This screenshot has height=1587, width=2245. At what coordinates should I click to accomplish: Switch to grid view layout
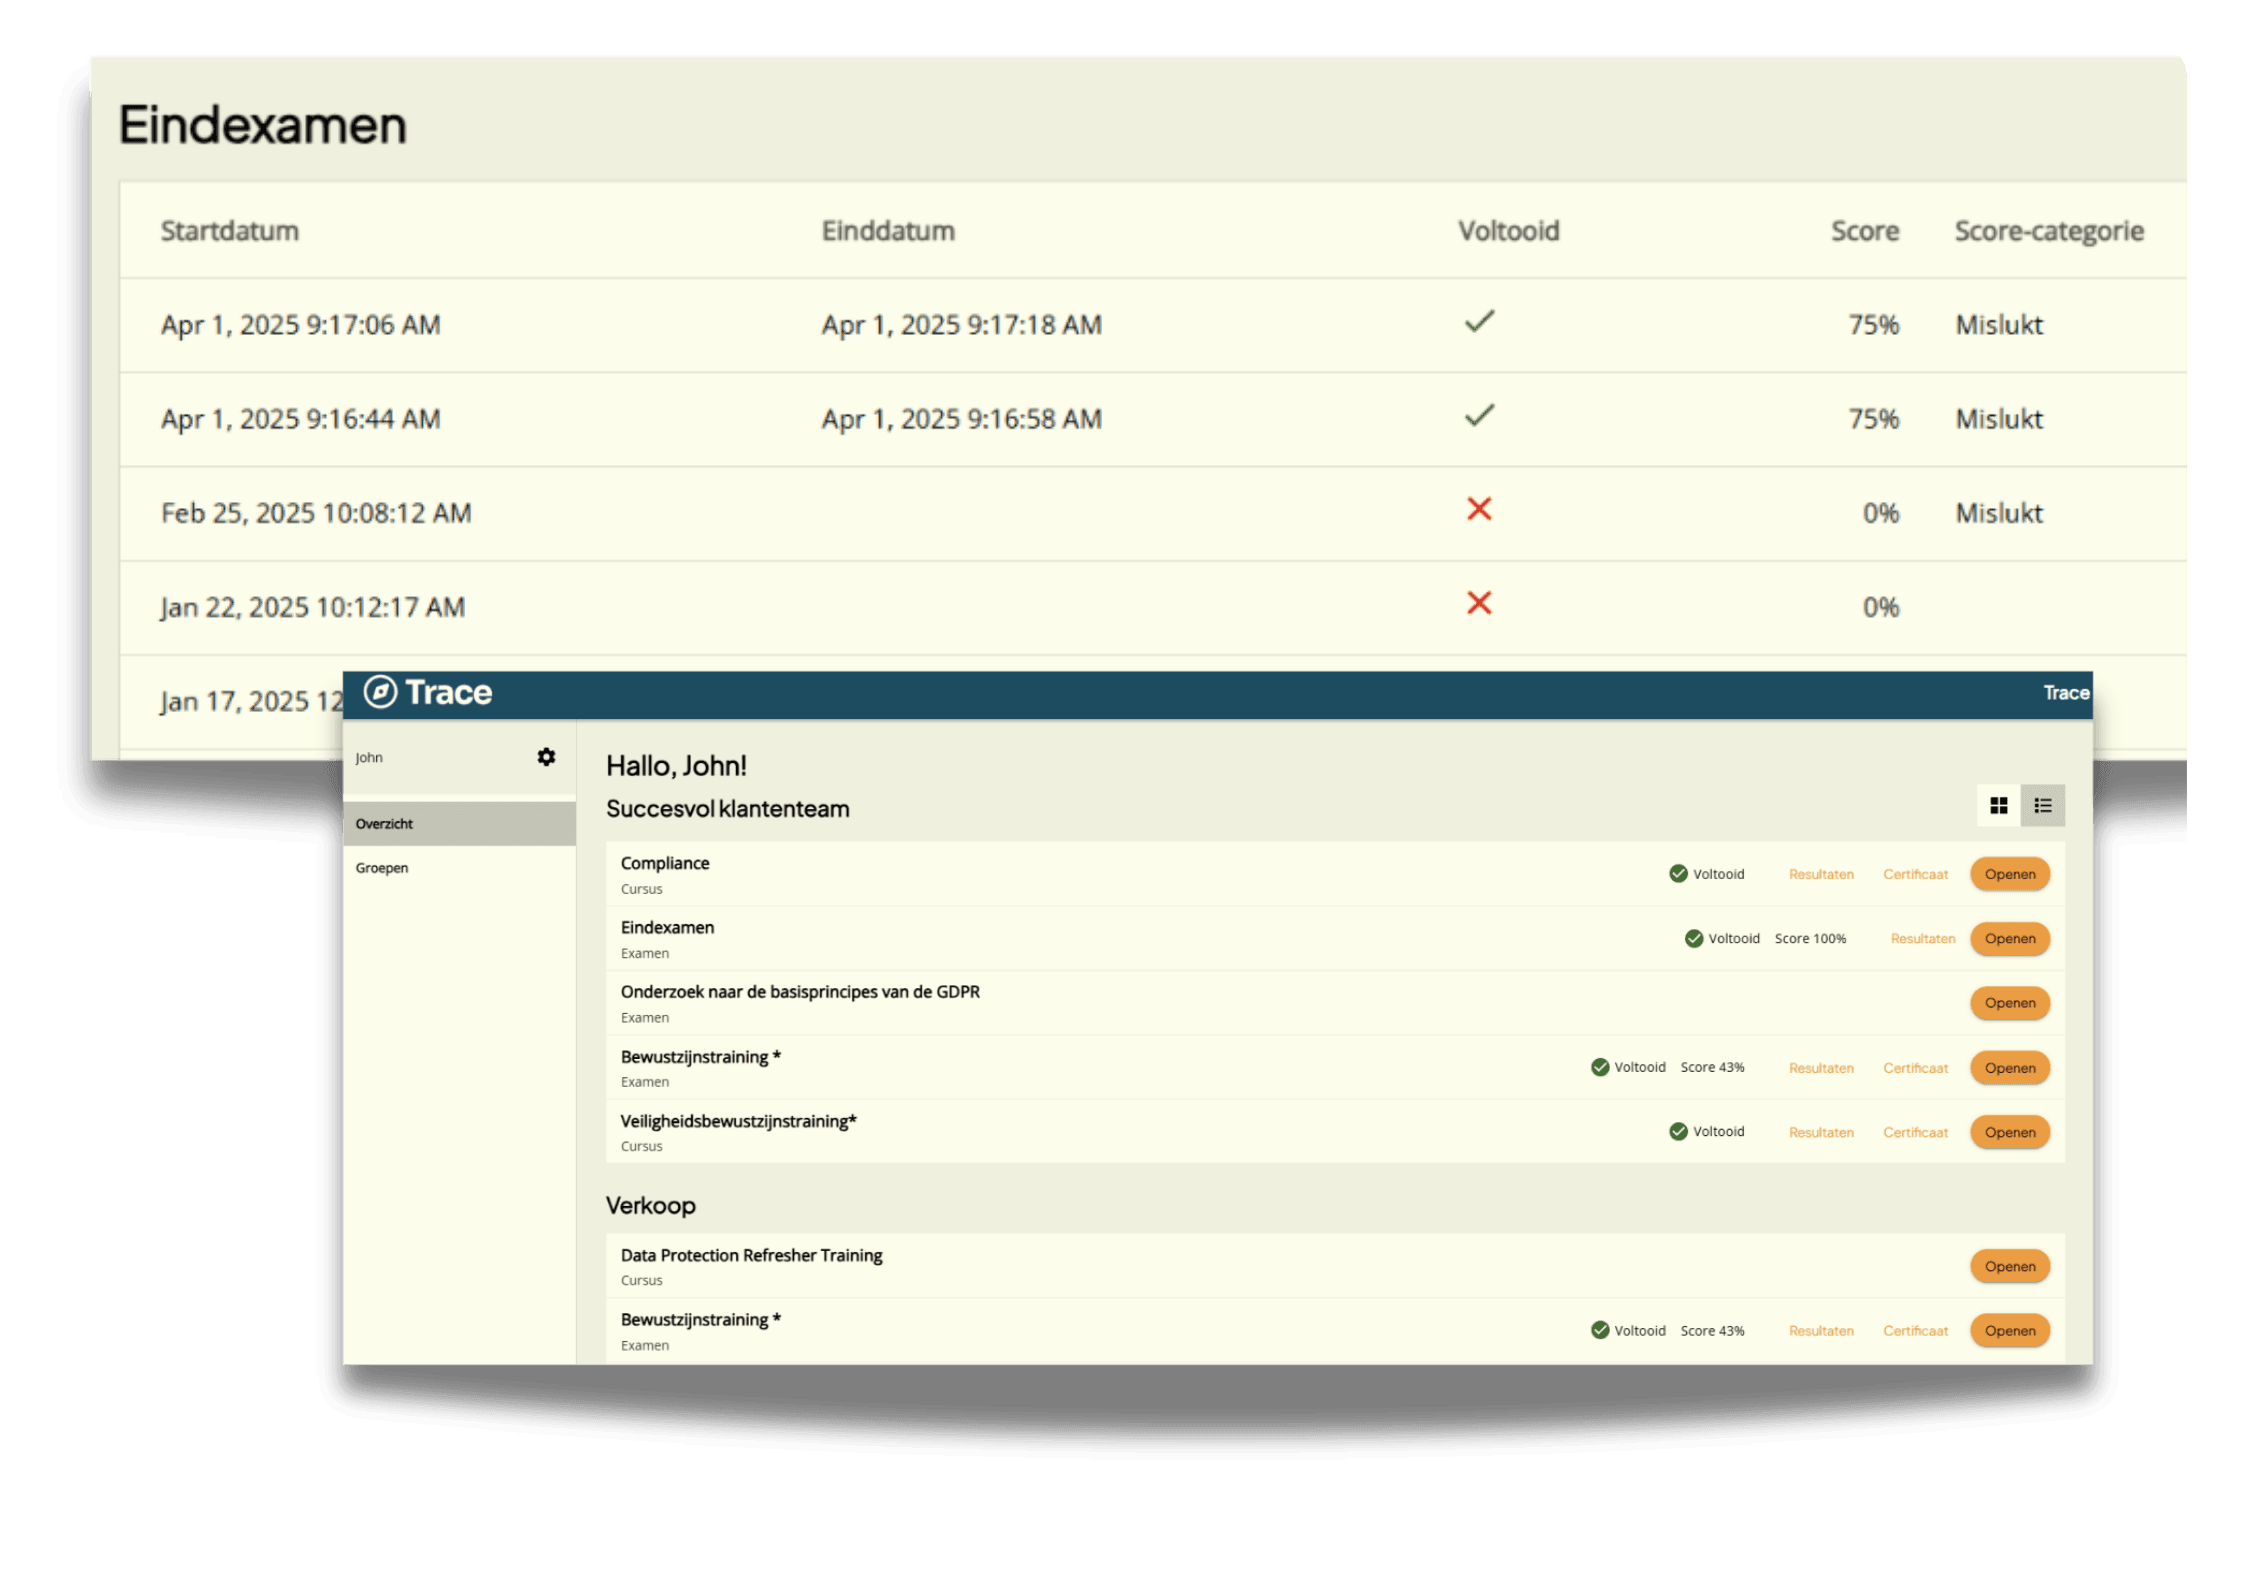pos(1998,805)
